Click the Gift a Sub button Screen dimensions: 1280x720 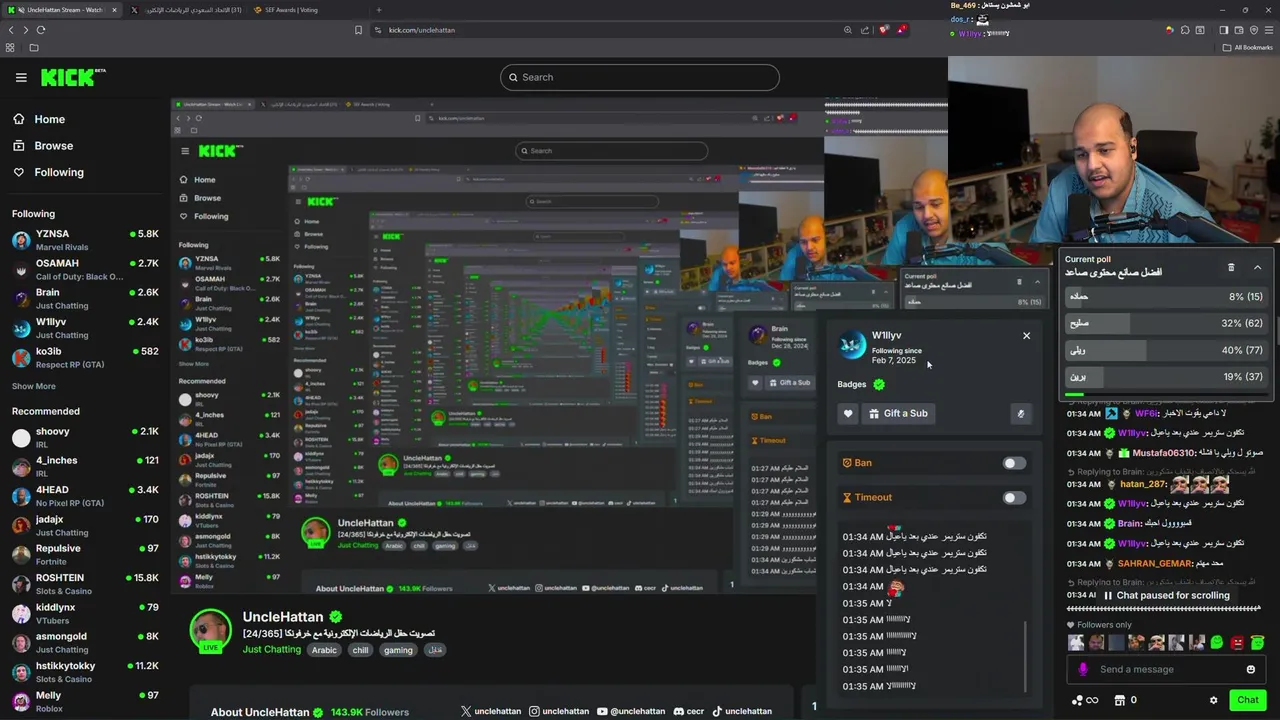tap(898, 414)
